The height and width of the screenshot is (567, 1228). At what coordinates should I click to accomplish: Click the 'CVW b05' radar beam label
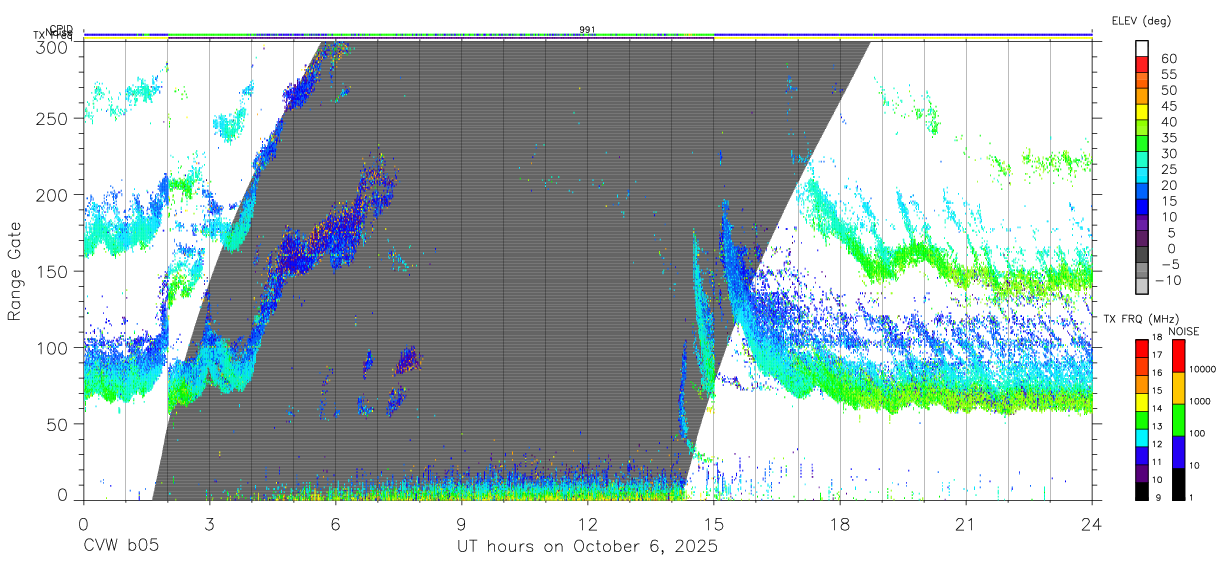point(122,547)
